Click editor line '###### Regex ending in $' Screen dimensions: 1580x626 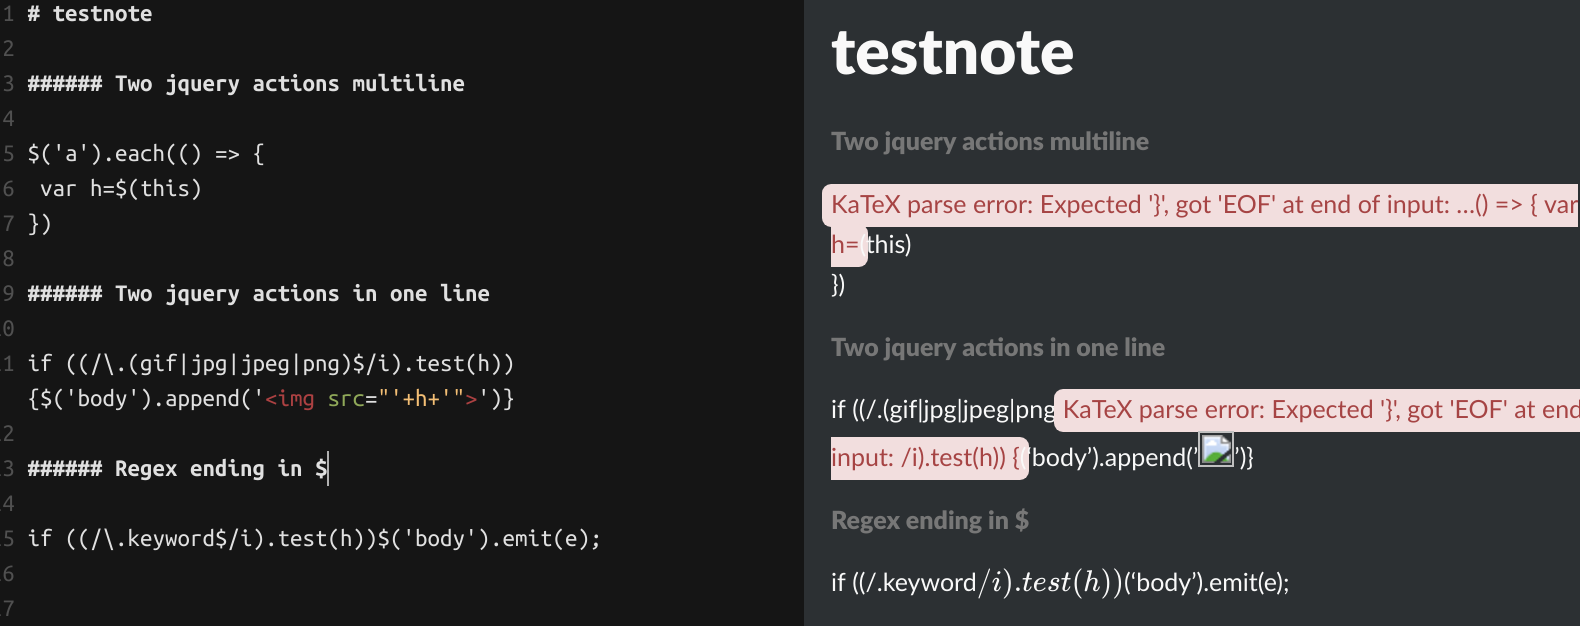pyautogui.click(x=177, y=469)
